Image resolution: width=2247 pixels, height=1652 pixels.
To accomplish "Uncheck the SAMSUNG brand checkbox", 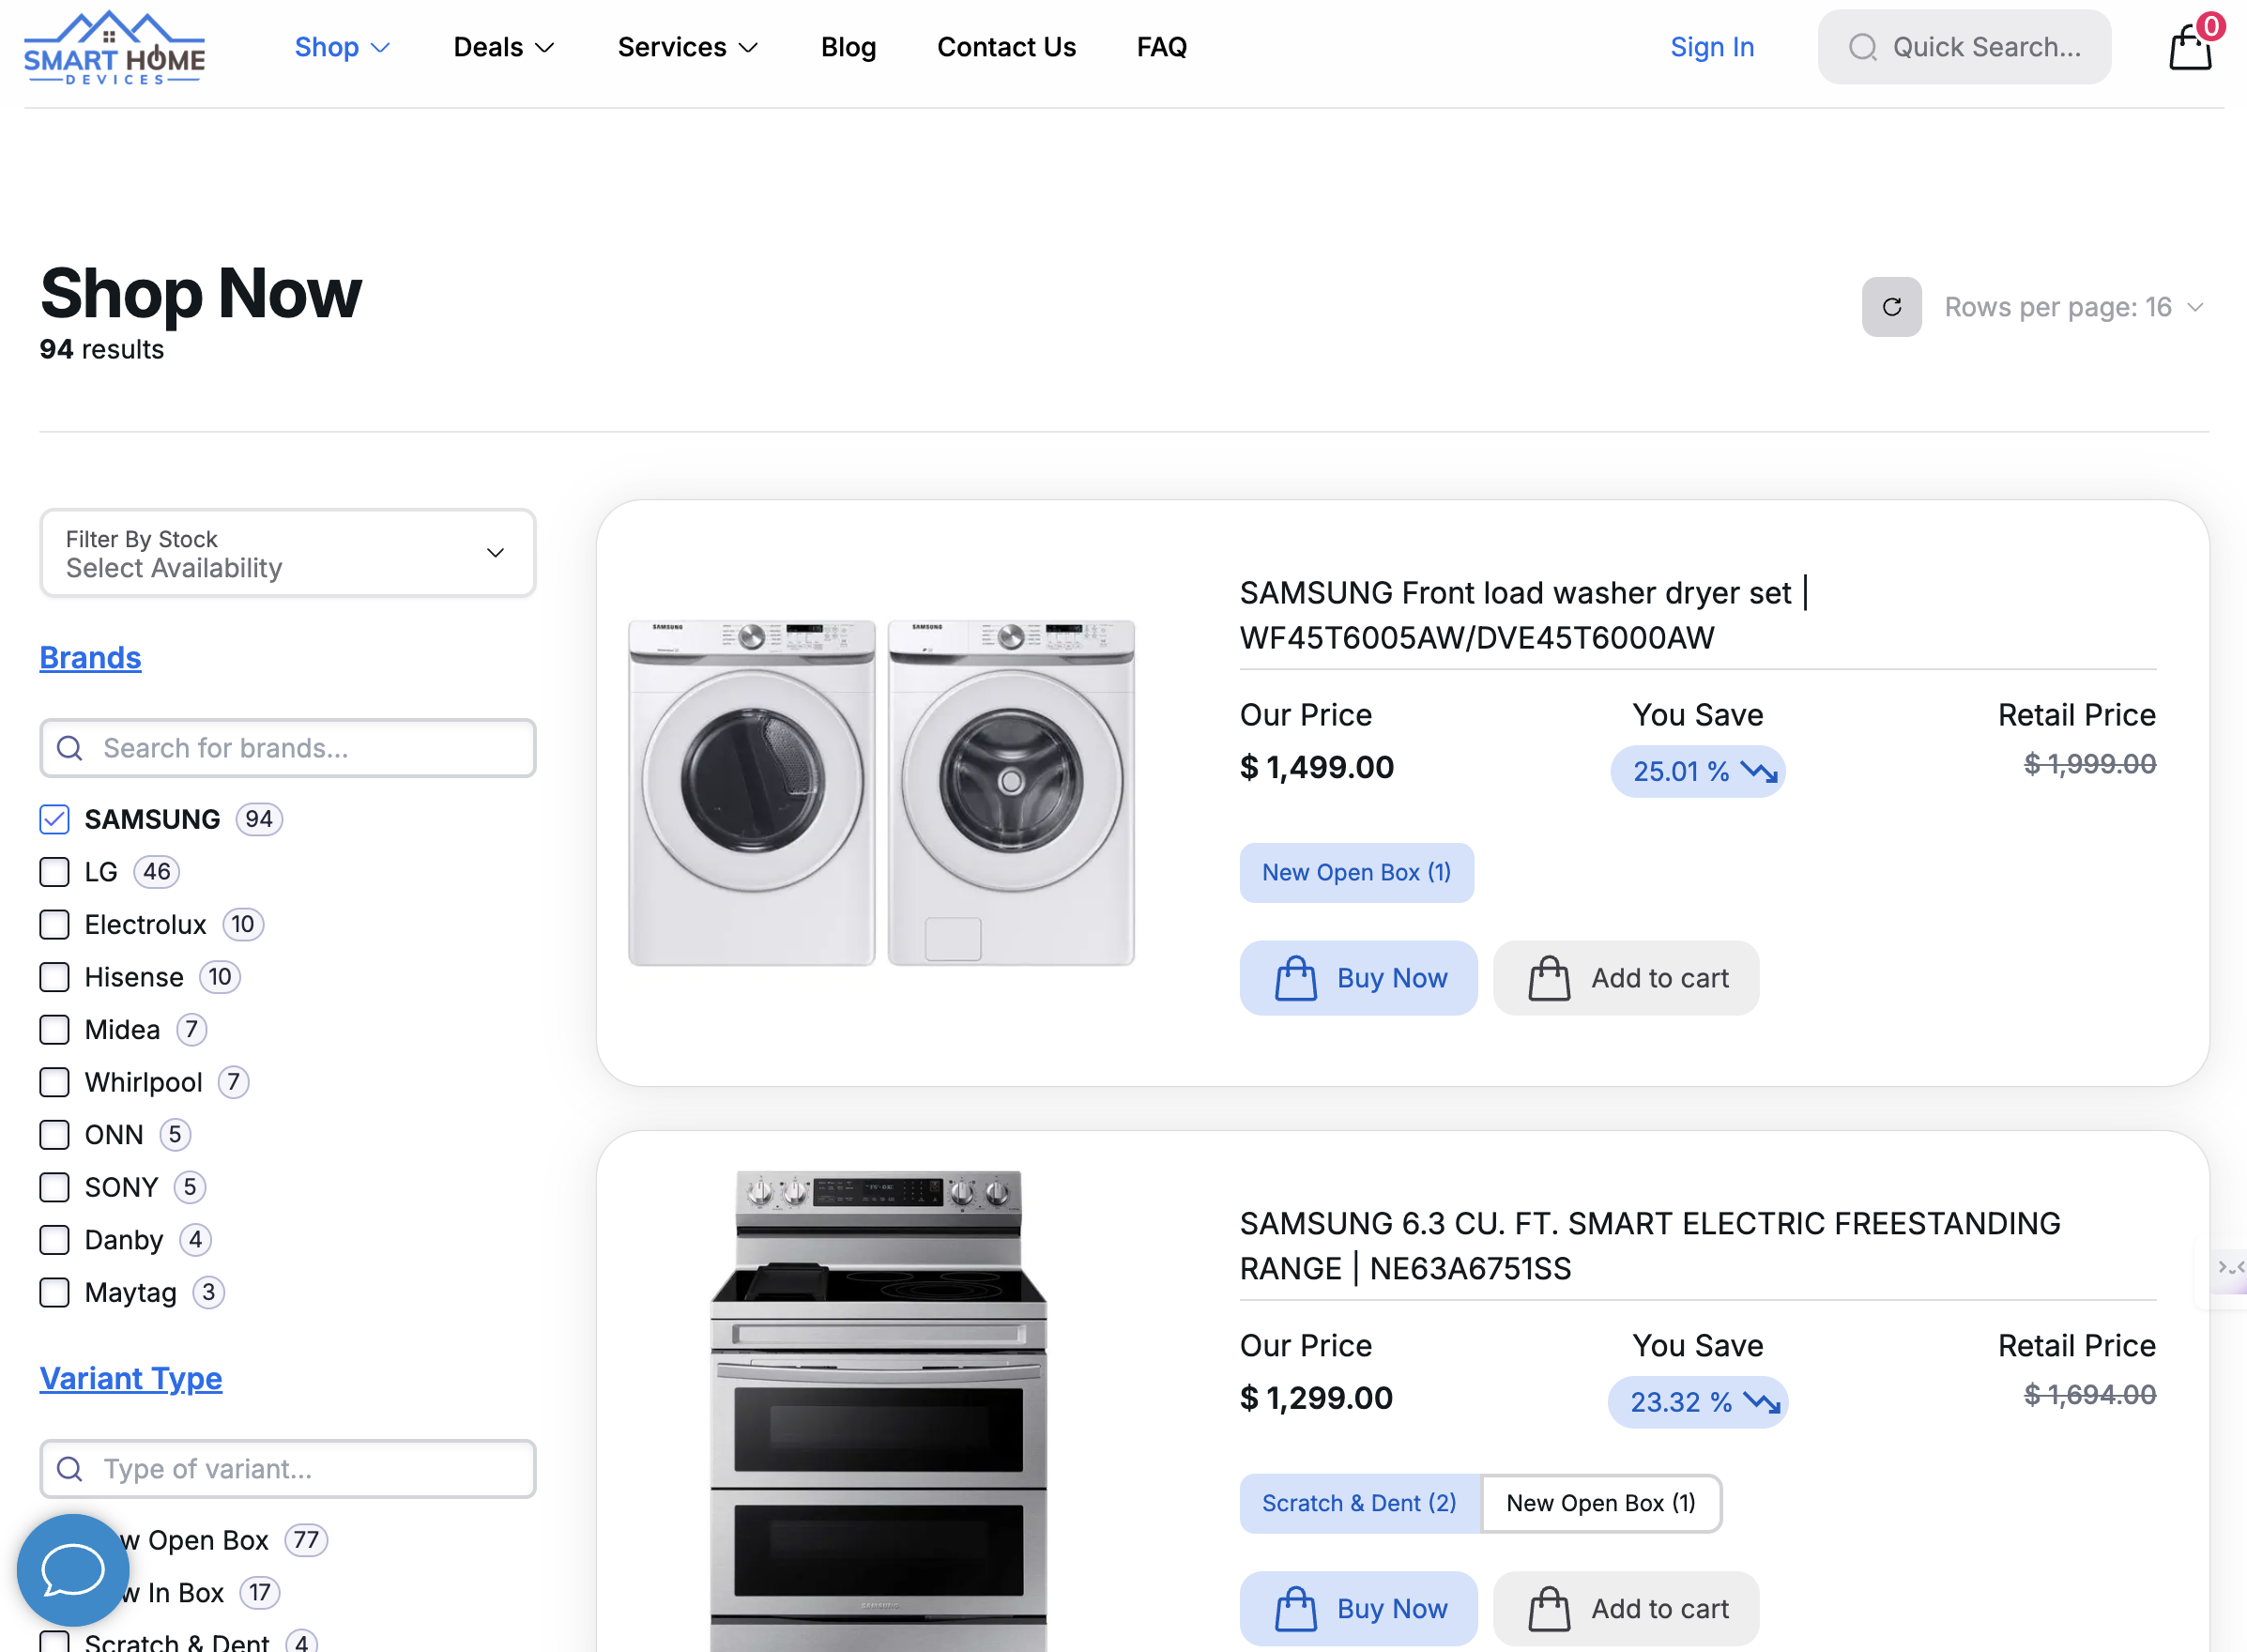I will click(x=55, y=819).
